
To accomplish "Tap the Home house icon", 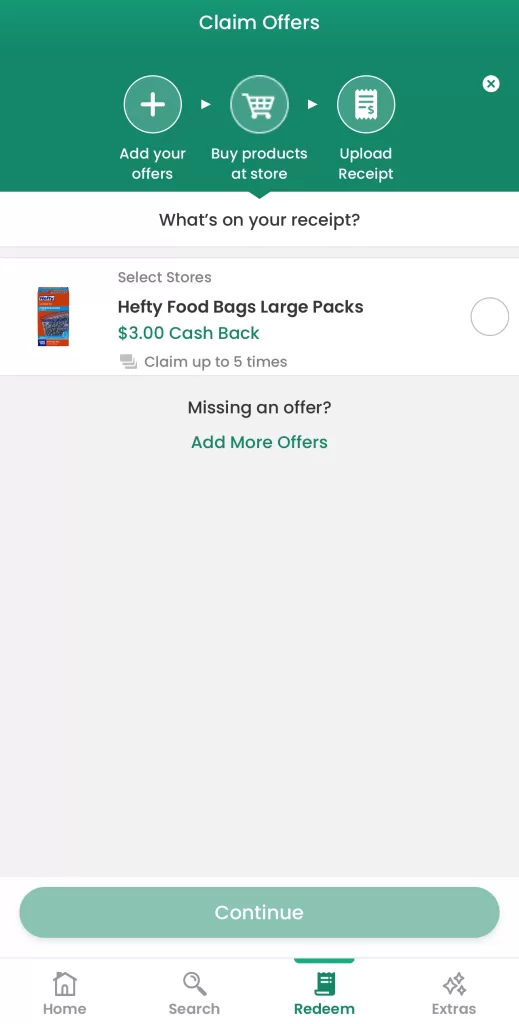I will point(65,984).
